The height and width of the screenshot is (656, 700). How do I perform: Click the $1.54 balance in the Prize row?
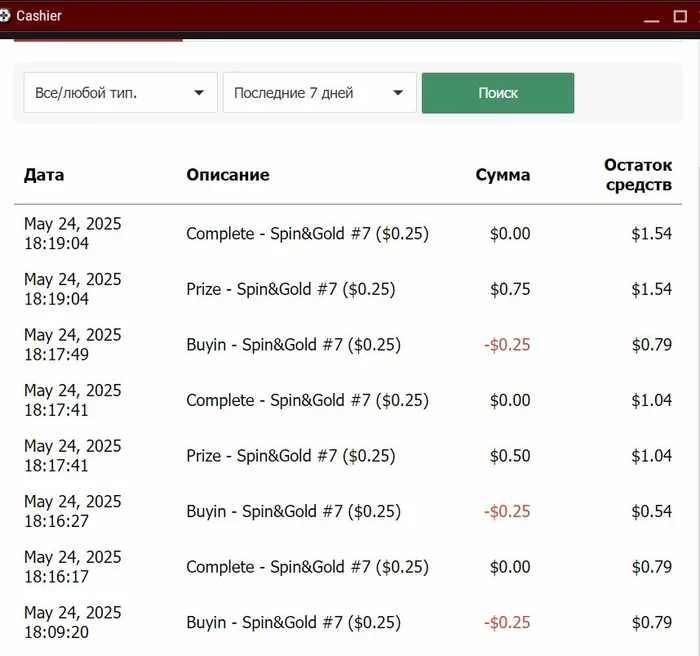[x=651, y=290]
